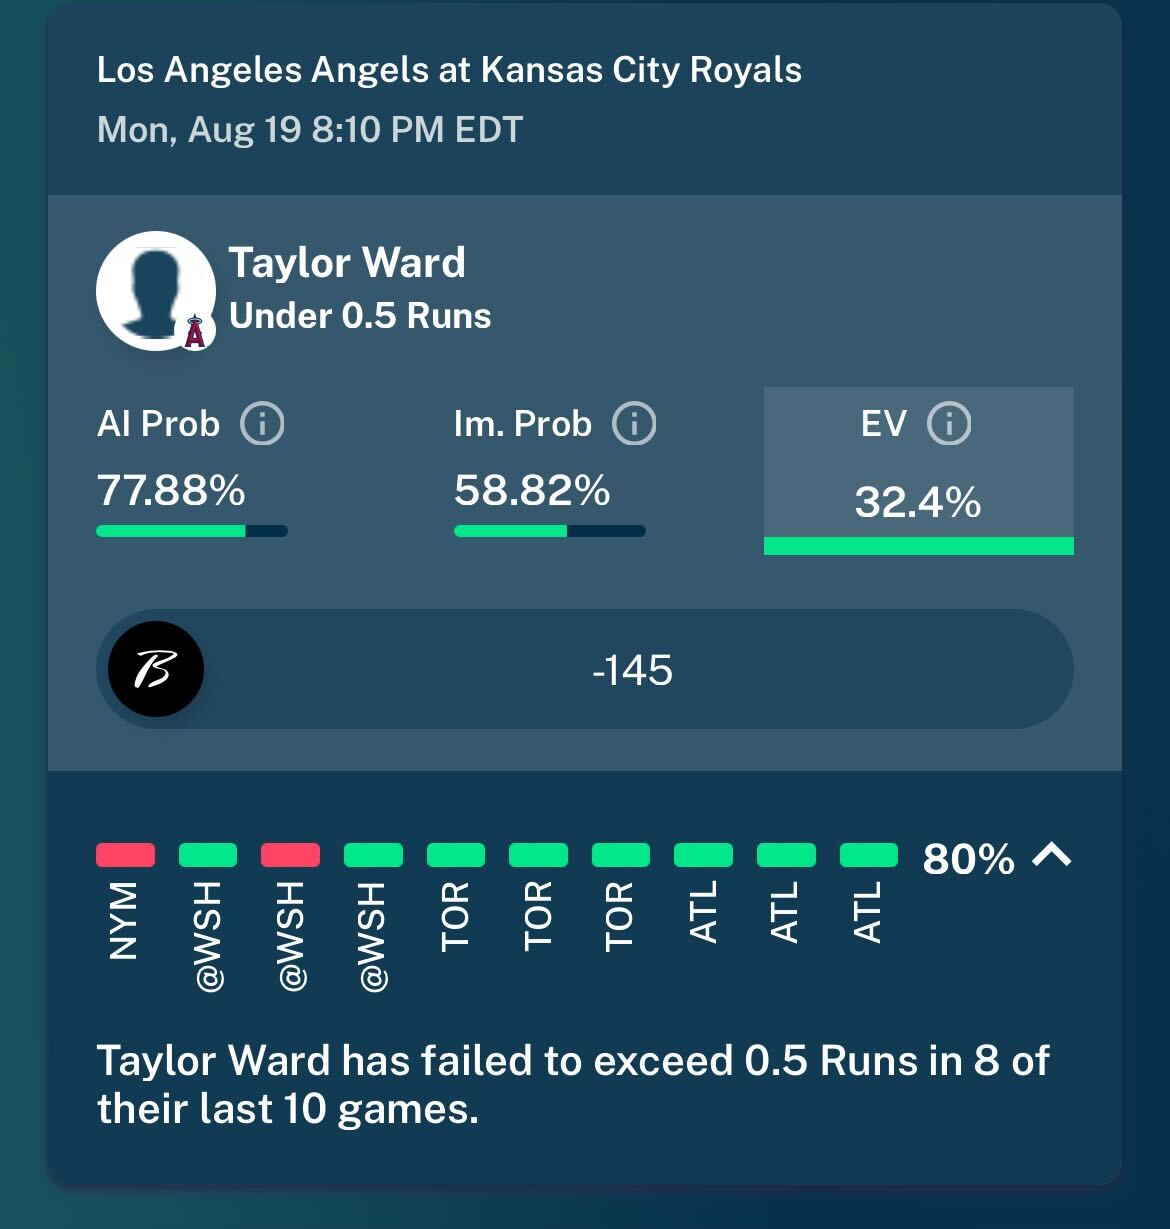This screenshot has width=1170, height=1229.
Task: Select the Angels team logo badge
Action: 195,331
